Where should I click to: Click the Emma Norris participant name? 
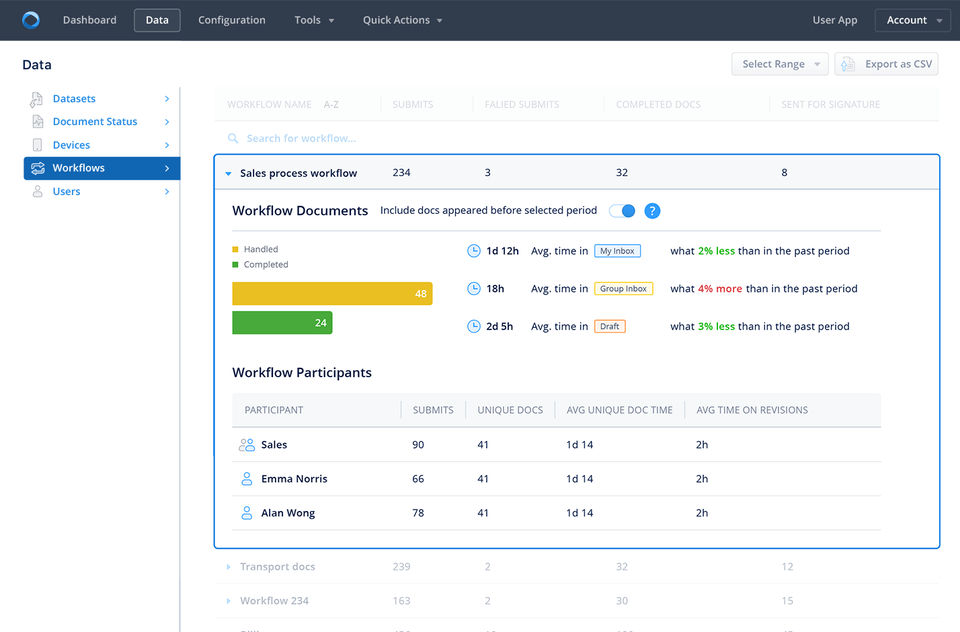click(x=294, y=479)
